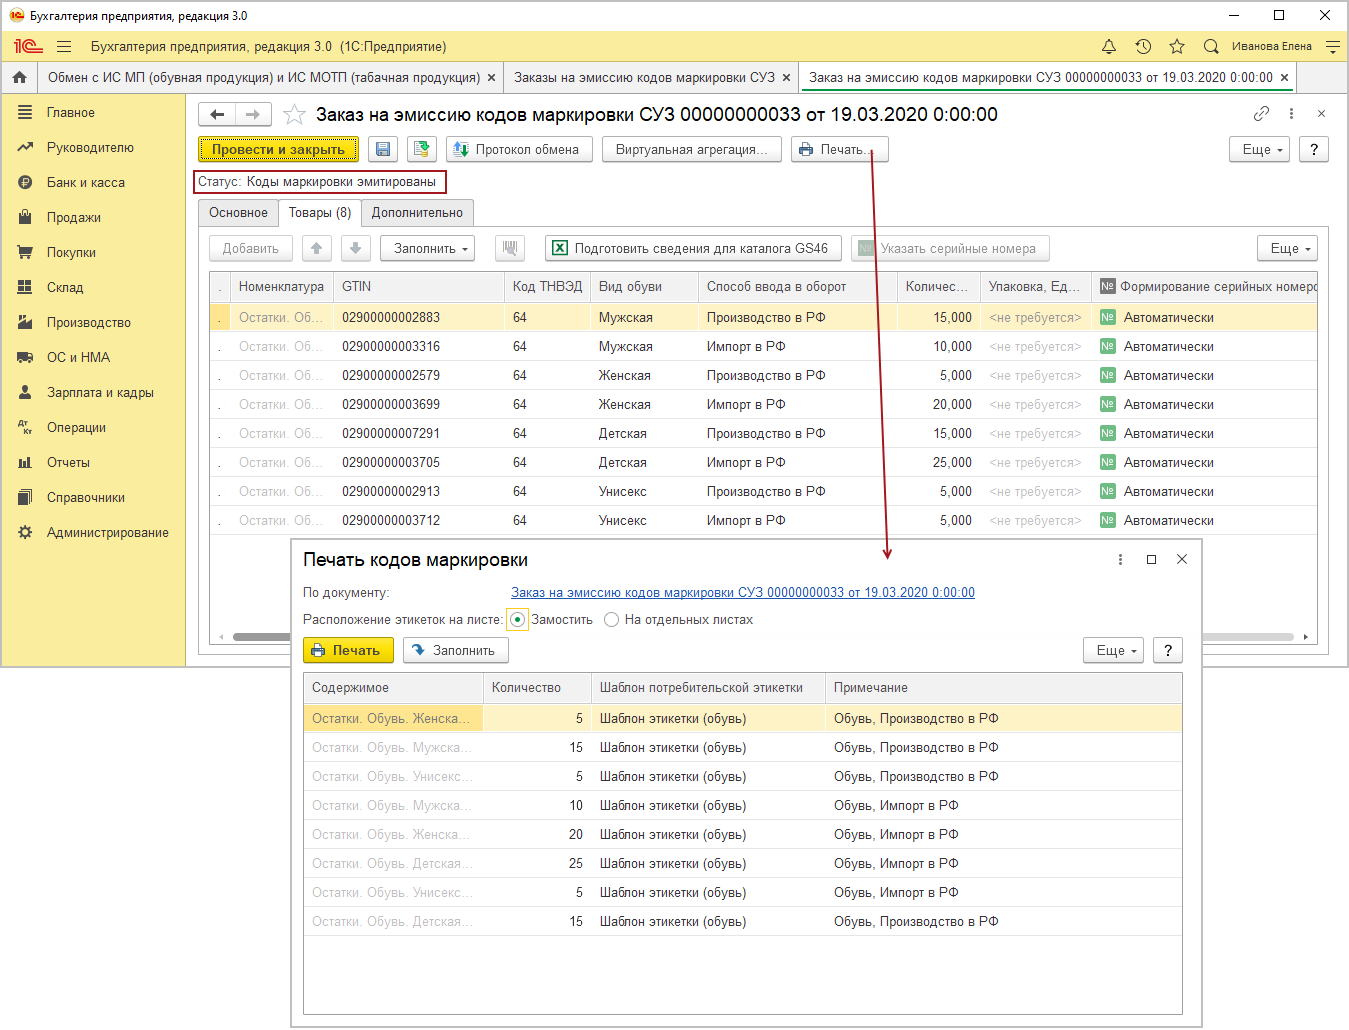Click help question button in document toolbar
1349x1030 pixels.
(x=1314, y=149)
